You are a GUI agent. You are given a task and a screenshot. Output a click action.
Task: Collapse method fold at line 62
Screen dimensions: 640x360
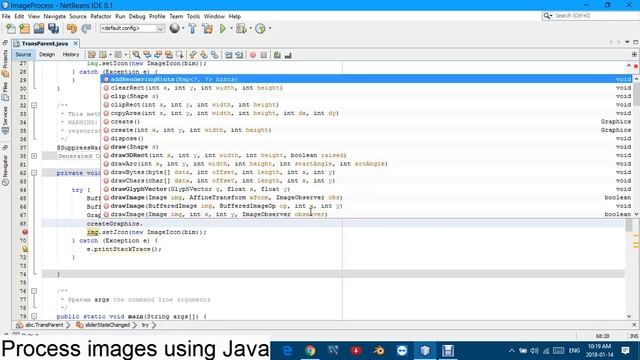[34, 173]
